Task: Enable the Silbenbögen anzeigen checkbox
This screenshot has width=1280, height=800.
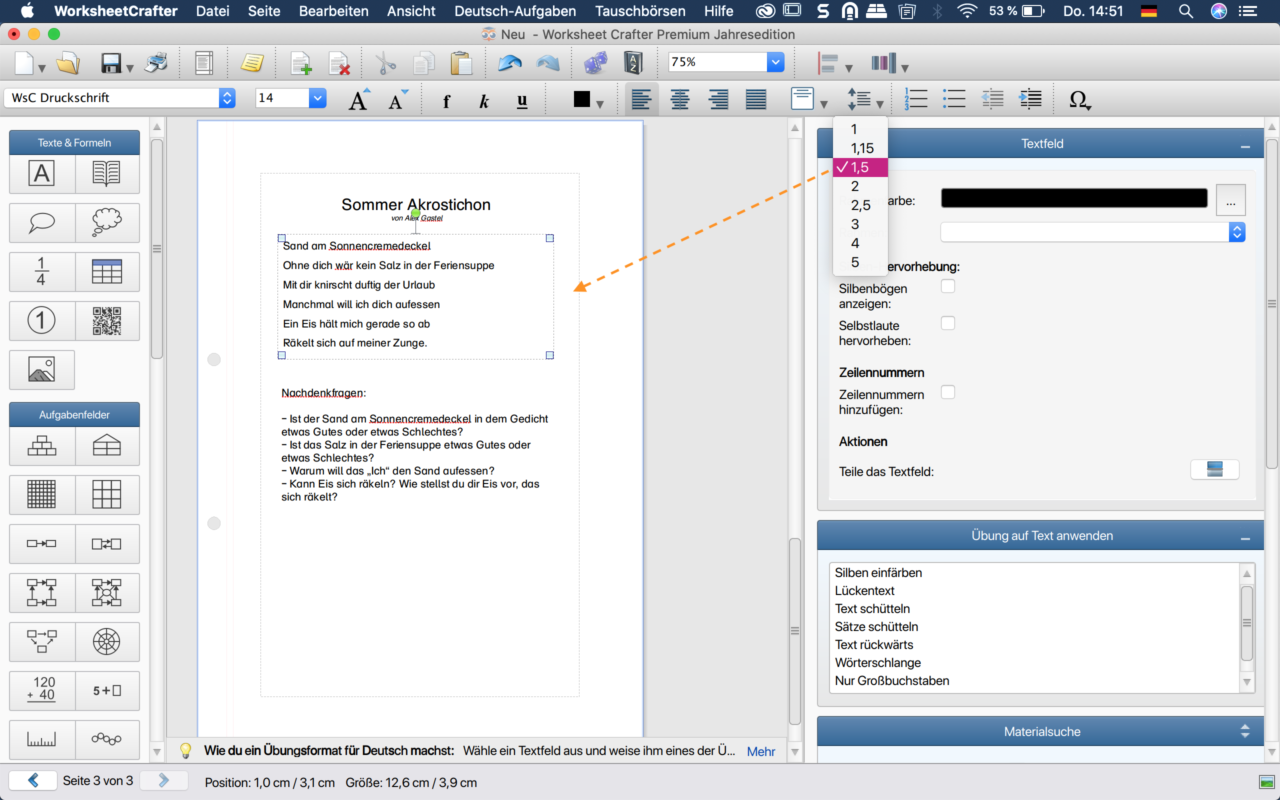Action: point(948,287)
